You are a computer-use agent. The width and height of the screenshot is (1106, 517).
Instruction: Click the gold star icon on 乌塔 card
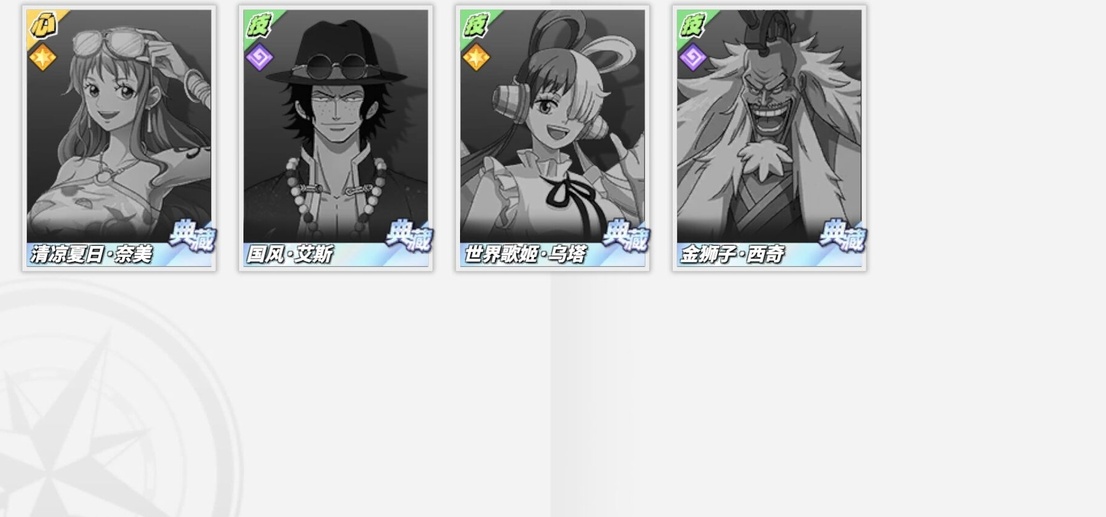pos(476,57)
